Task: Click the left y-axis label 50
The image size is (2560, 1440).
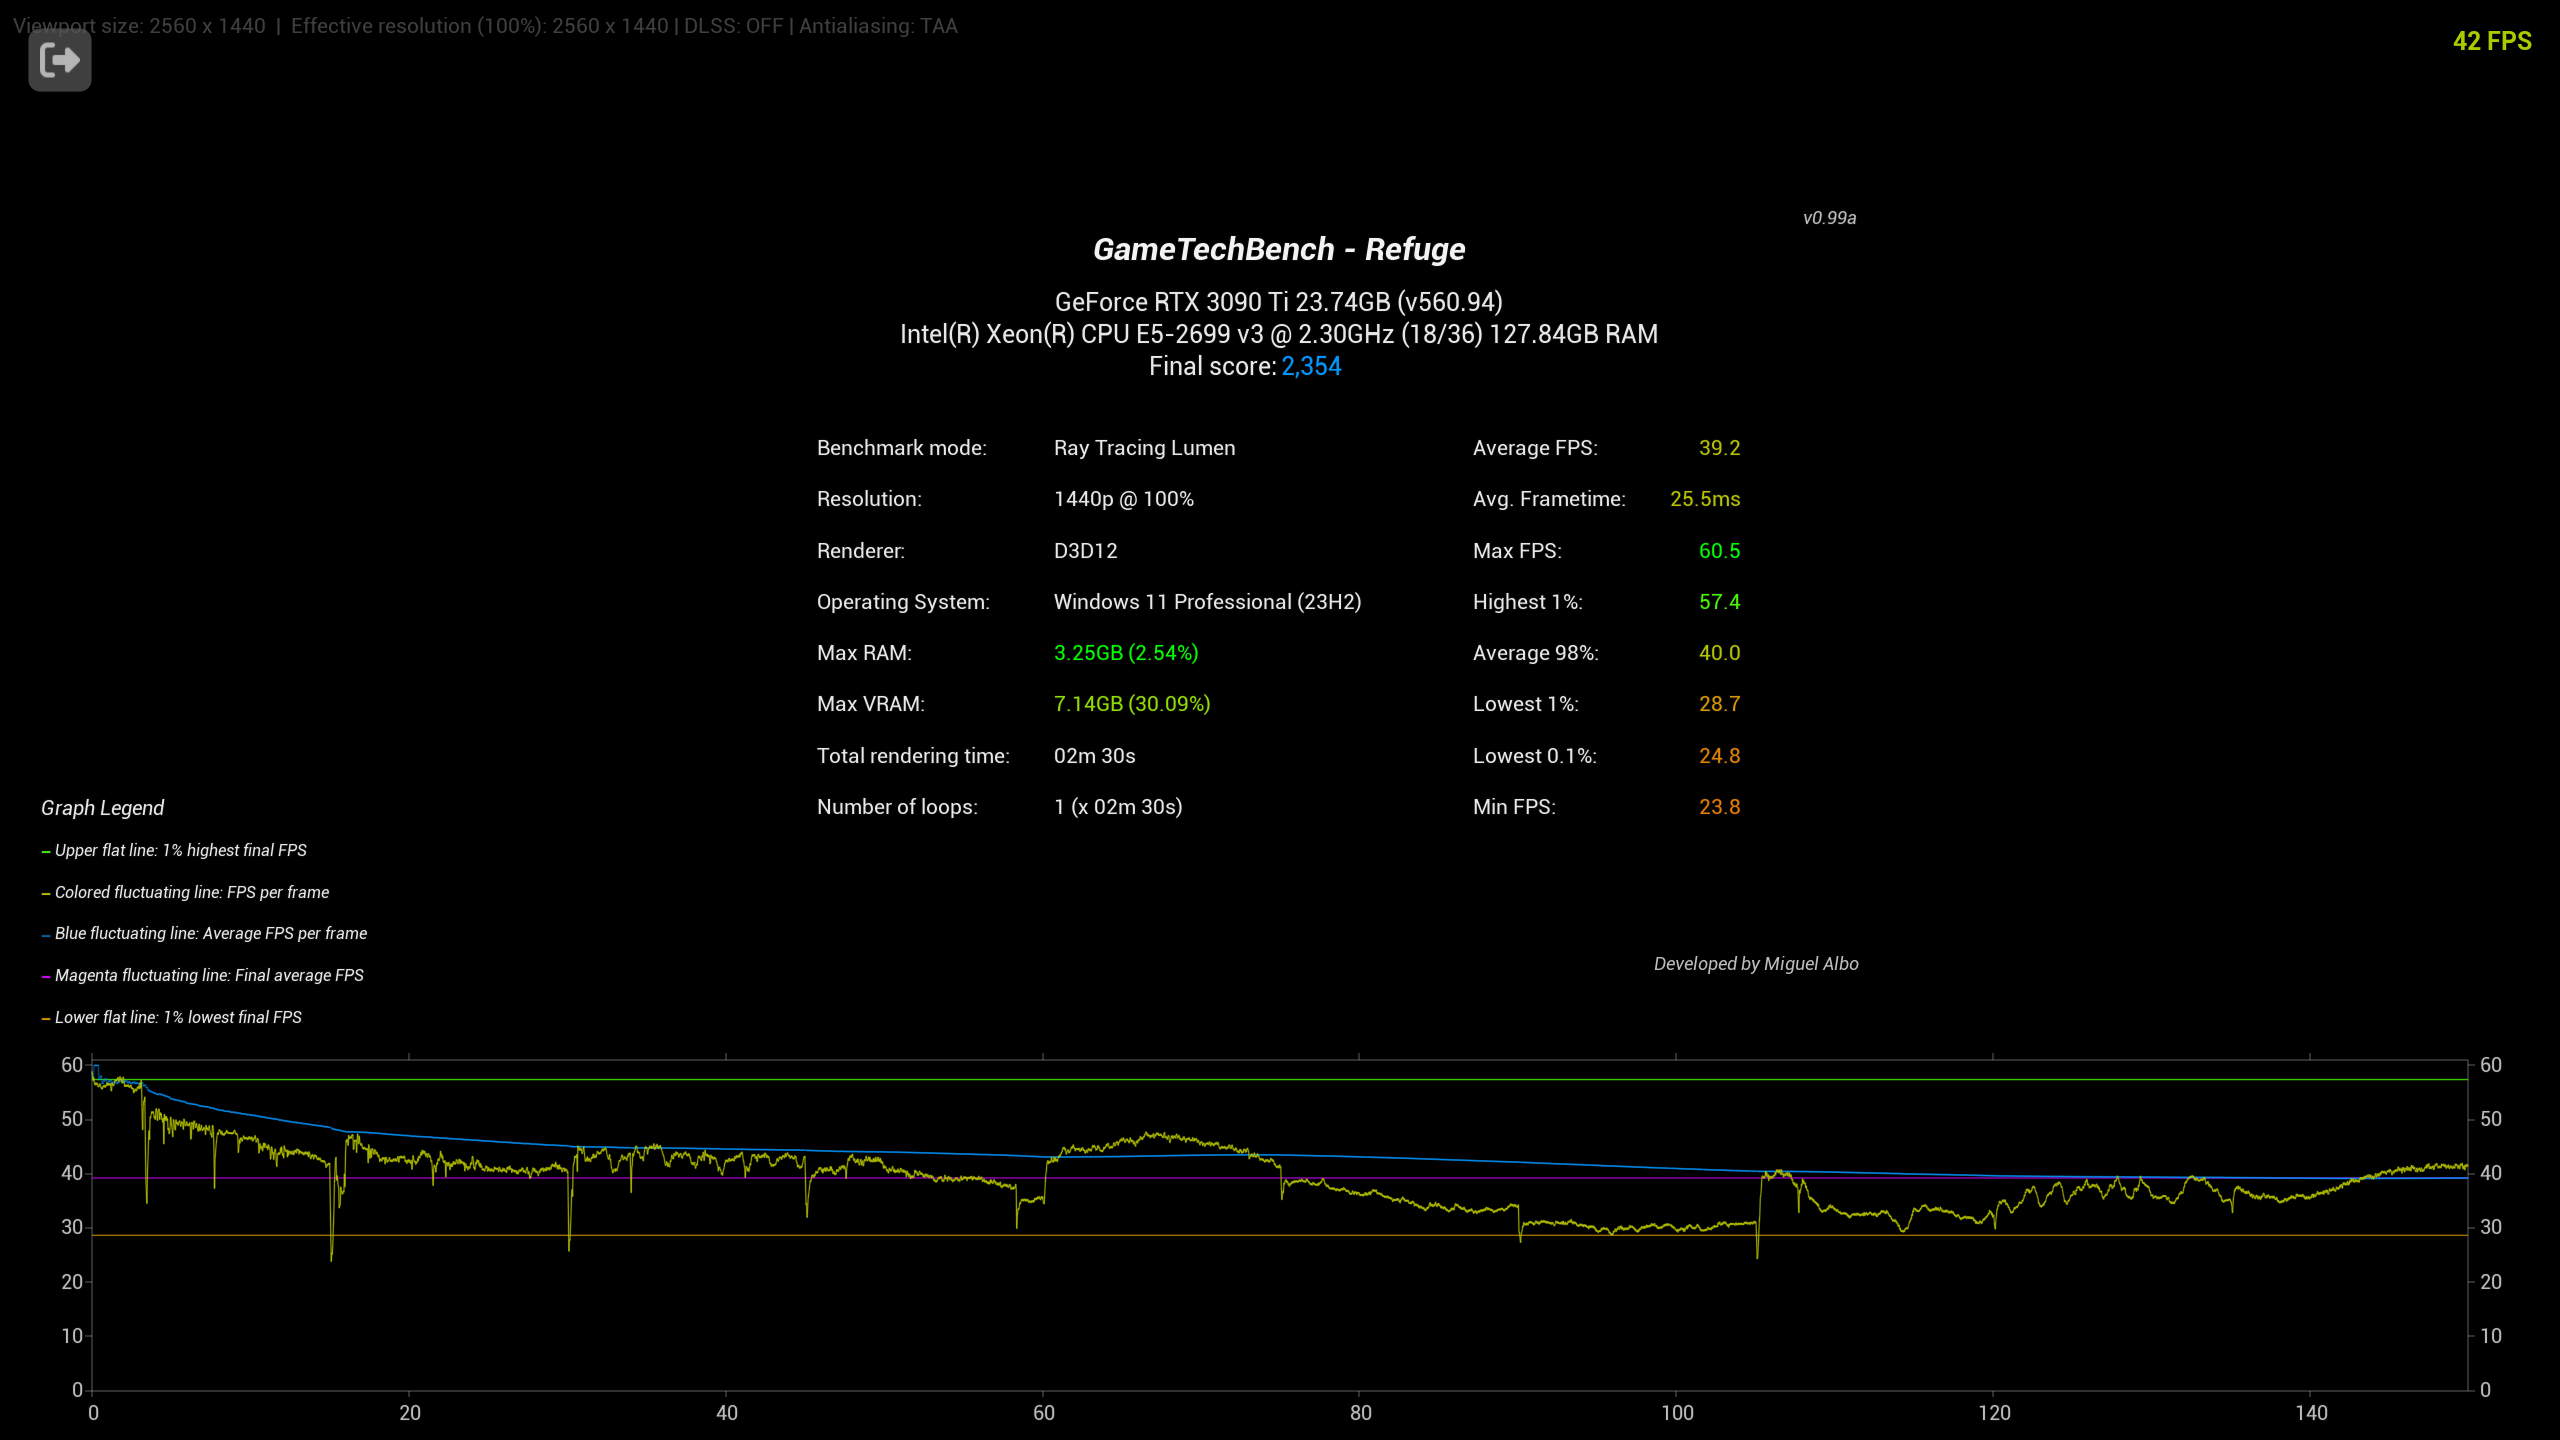Action: [x=72, y=1119]
